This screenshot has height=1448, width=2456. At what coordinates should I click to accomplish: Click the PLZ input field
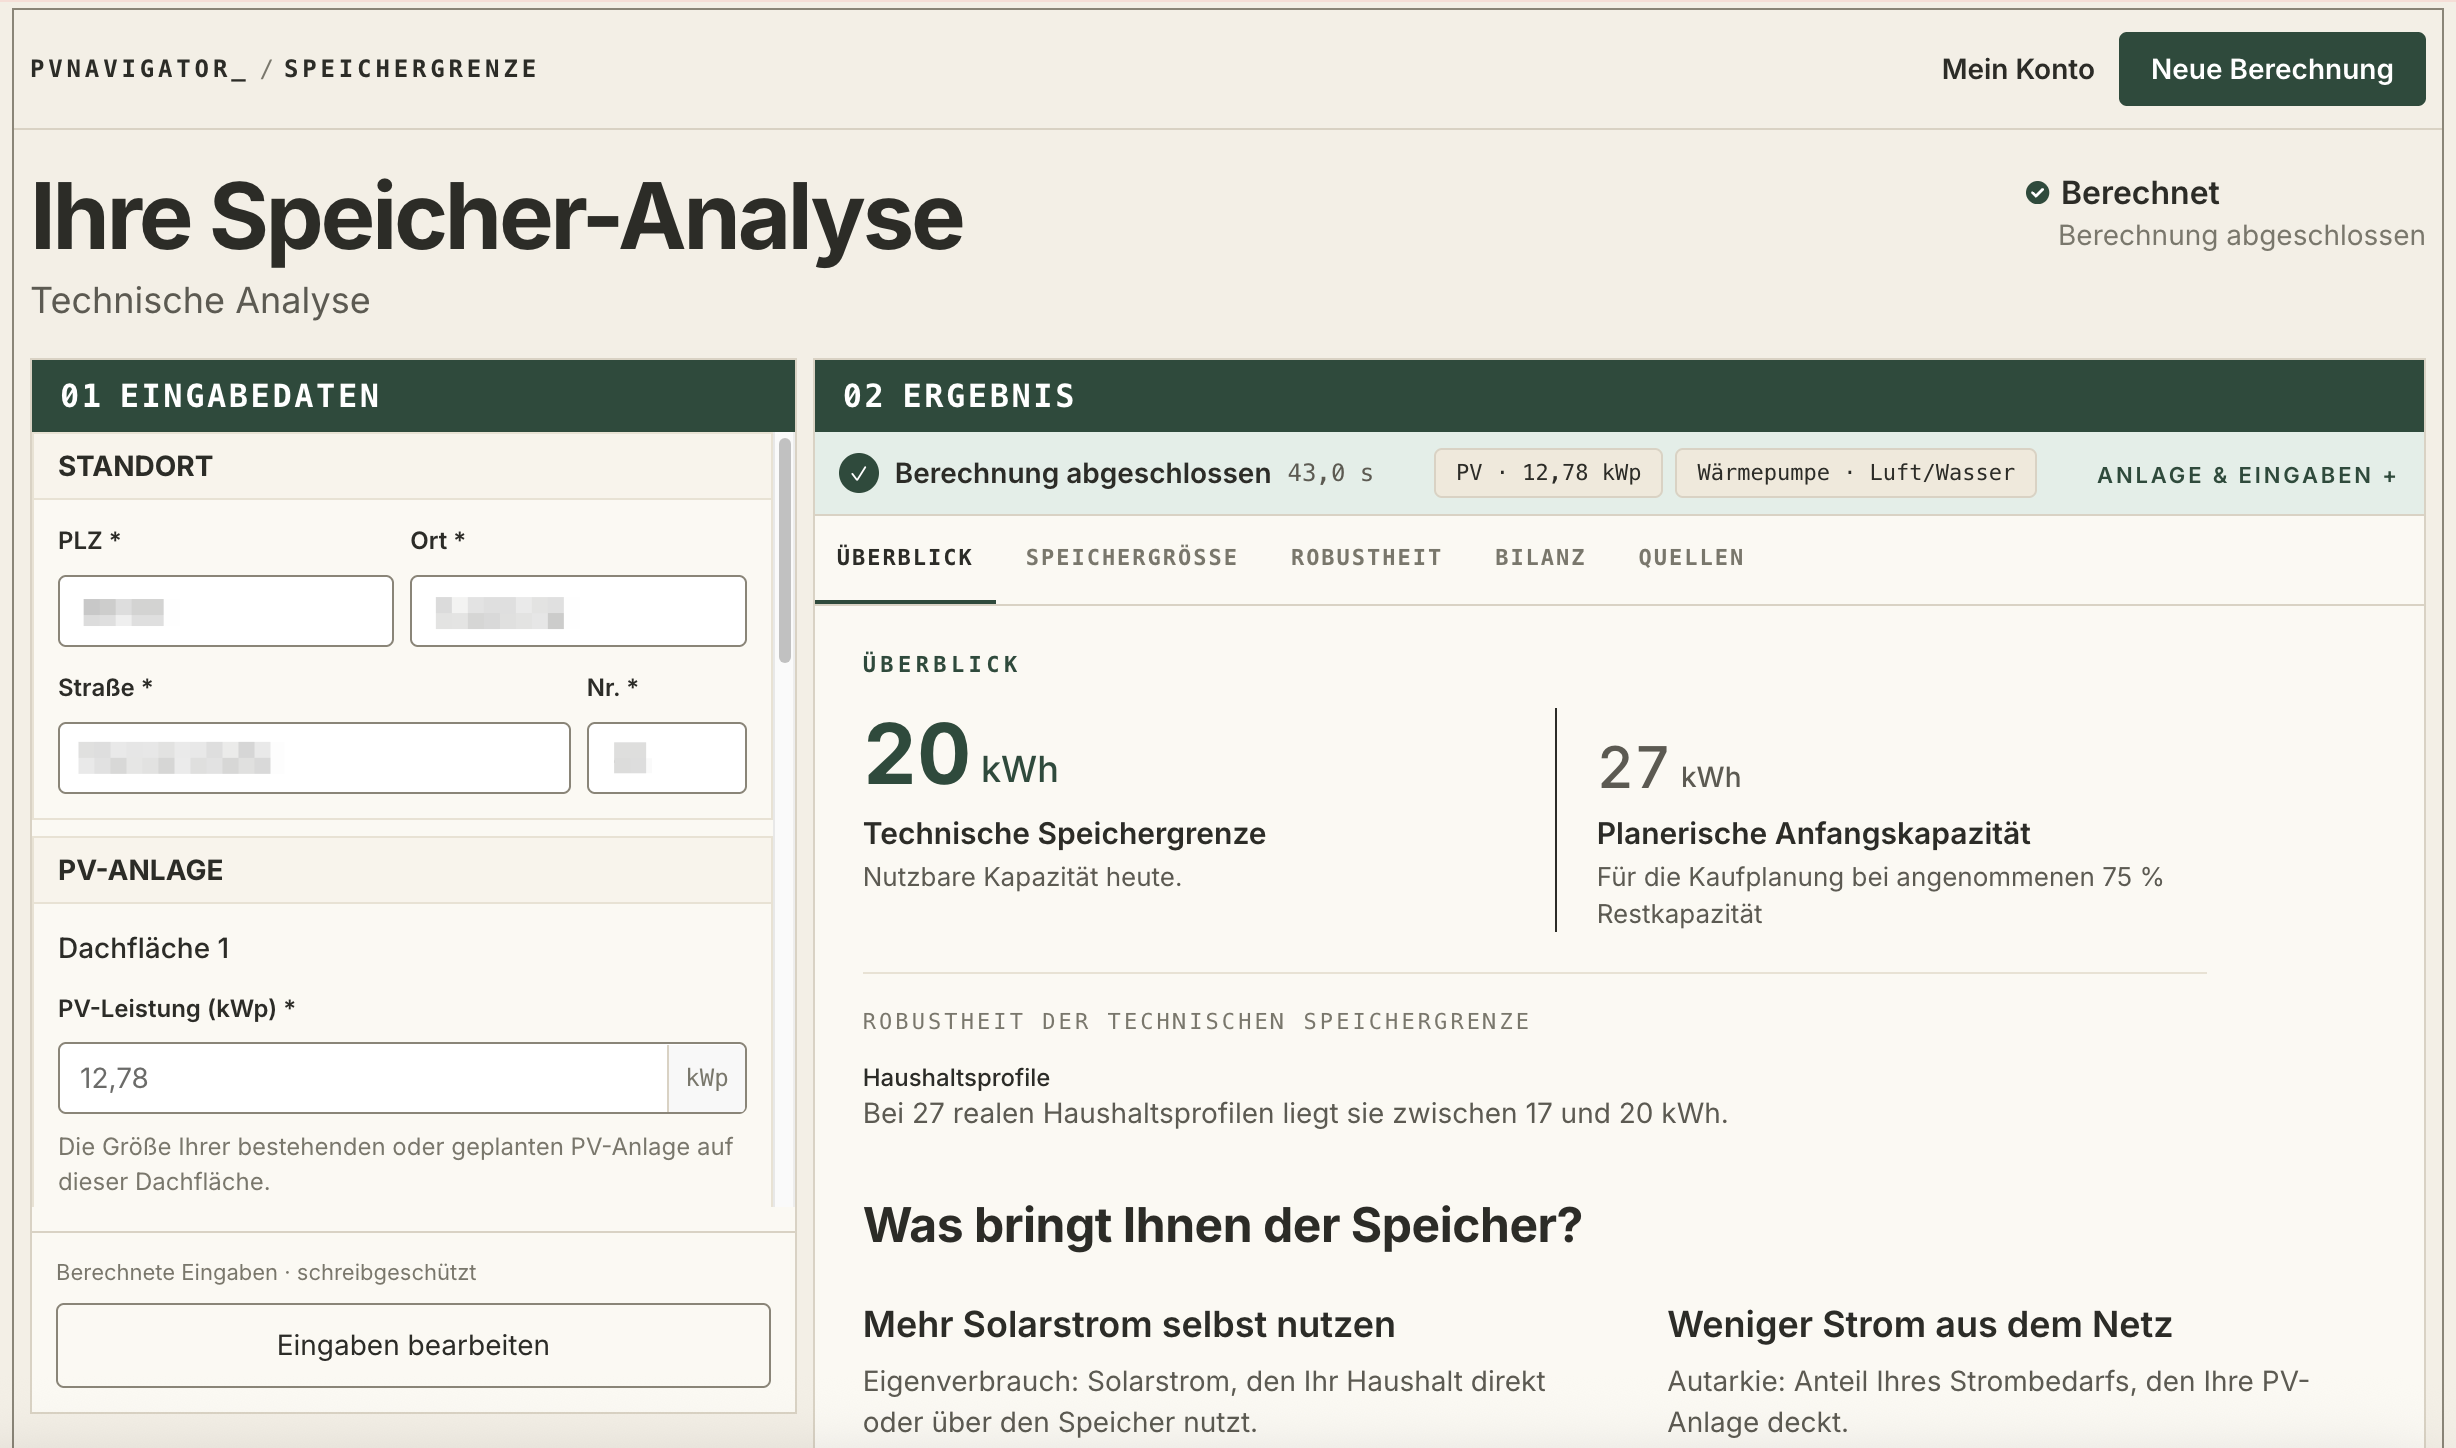click(x=226, y=611)
